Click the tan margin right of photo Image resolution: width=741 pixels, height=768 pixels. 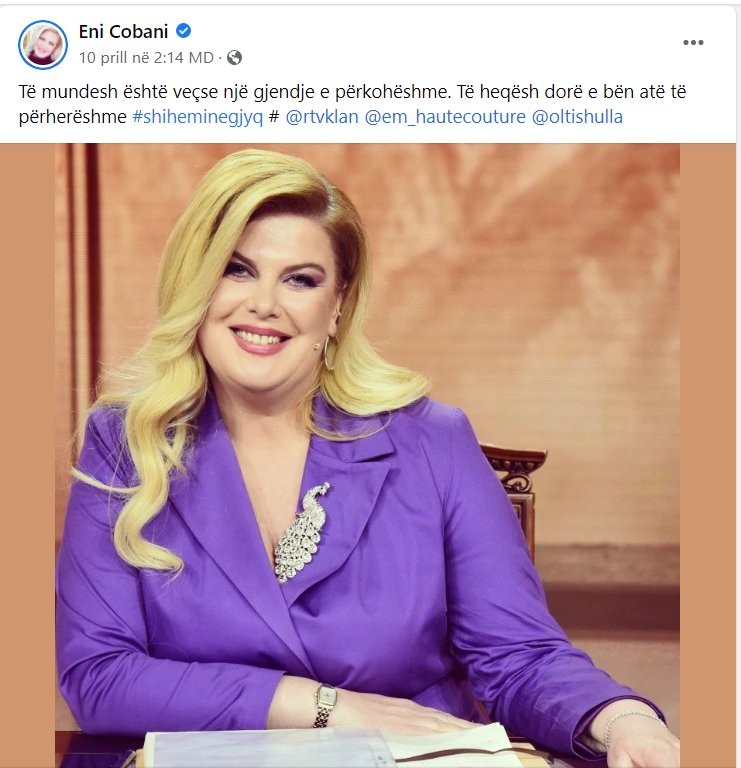click(x=708, y=456)
